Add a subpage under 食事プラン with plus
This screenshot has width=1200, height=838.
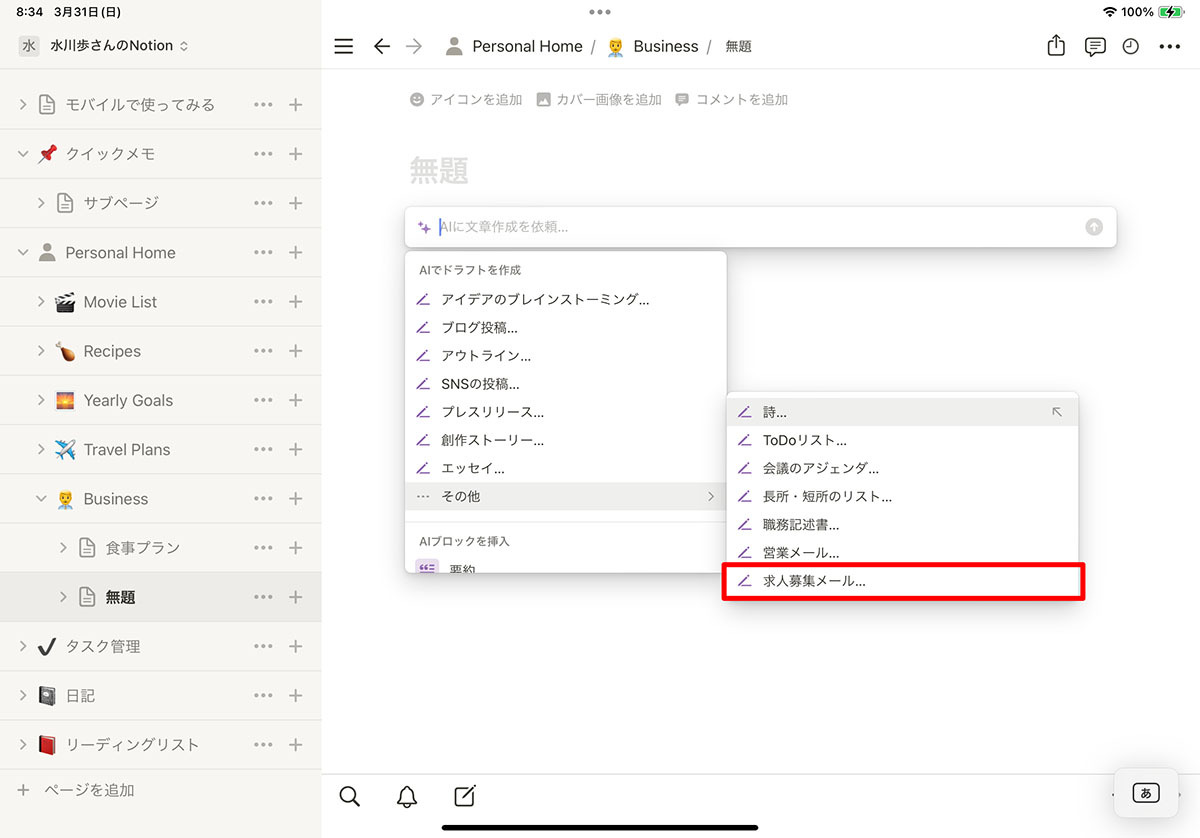(295, 548)
